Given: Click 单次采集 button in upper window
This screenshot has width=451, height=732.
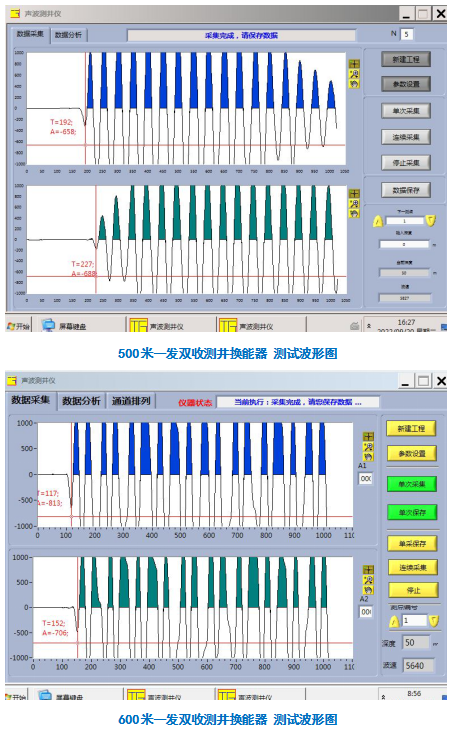Looking at the screenshot, I should pyautogui.click(x=405, y=111).
